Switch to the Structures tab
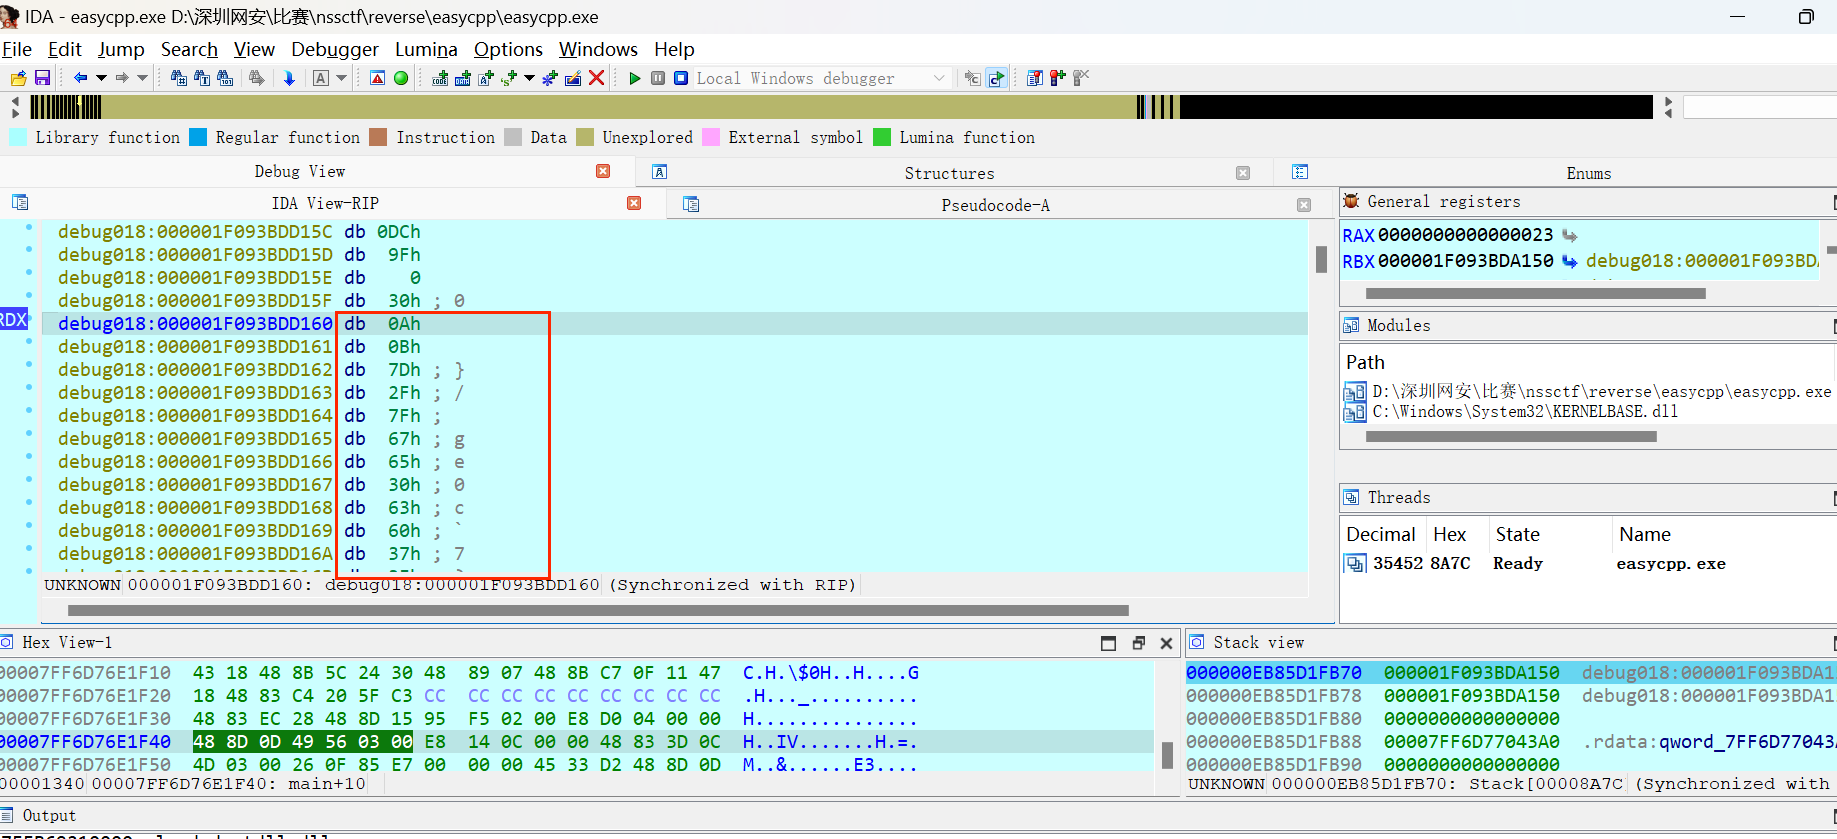This screenshot has height=839, width=1837. pos(948,173)
